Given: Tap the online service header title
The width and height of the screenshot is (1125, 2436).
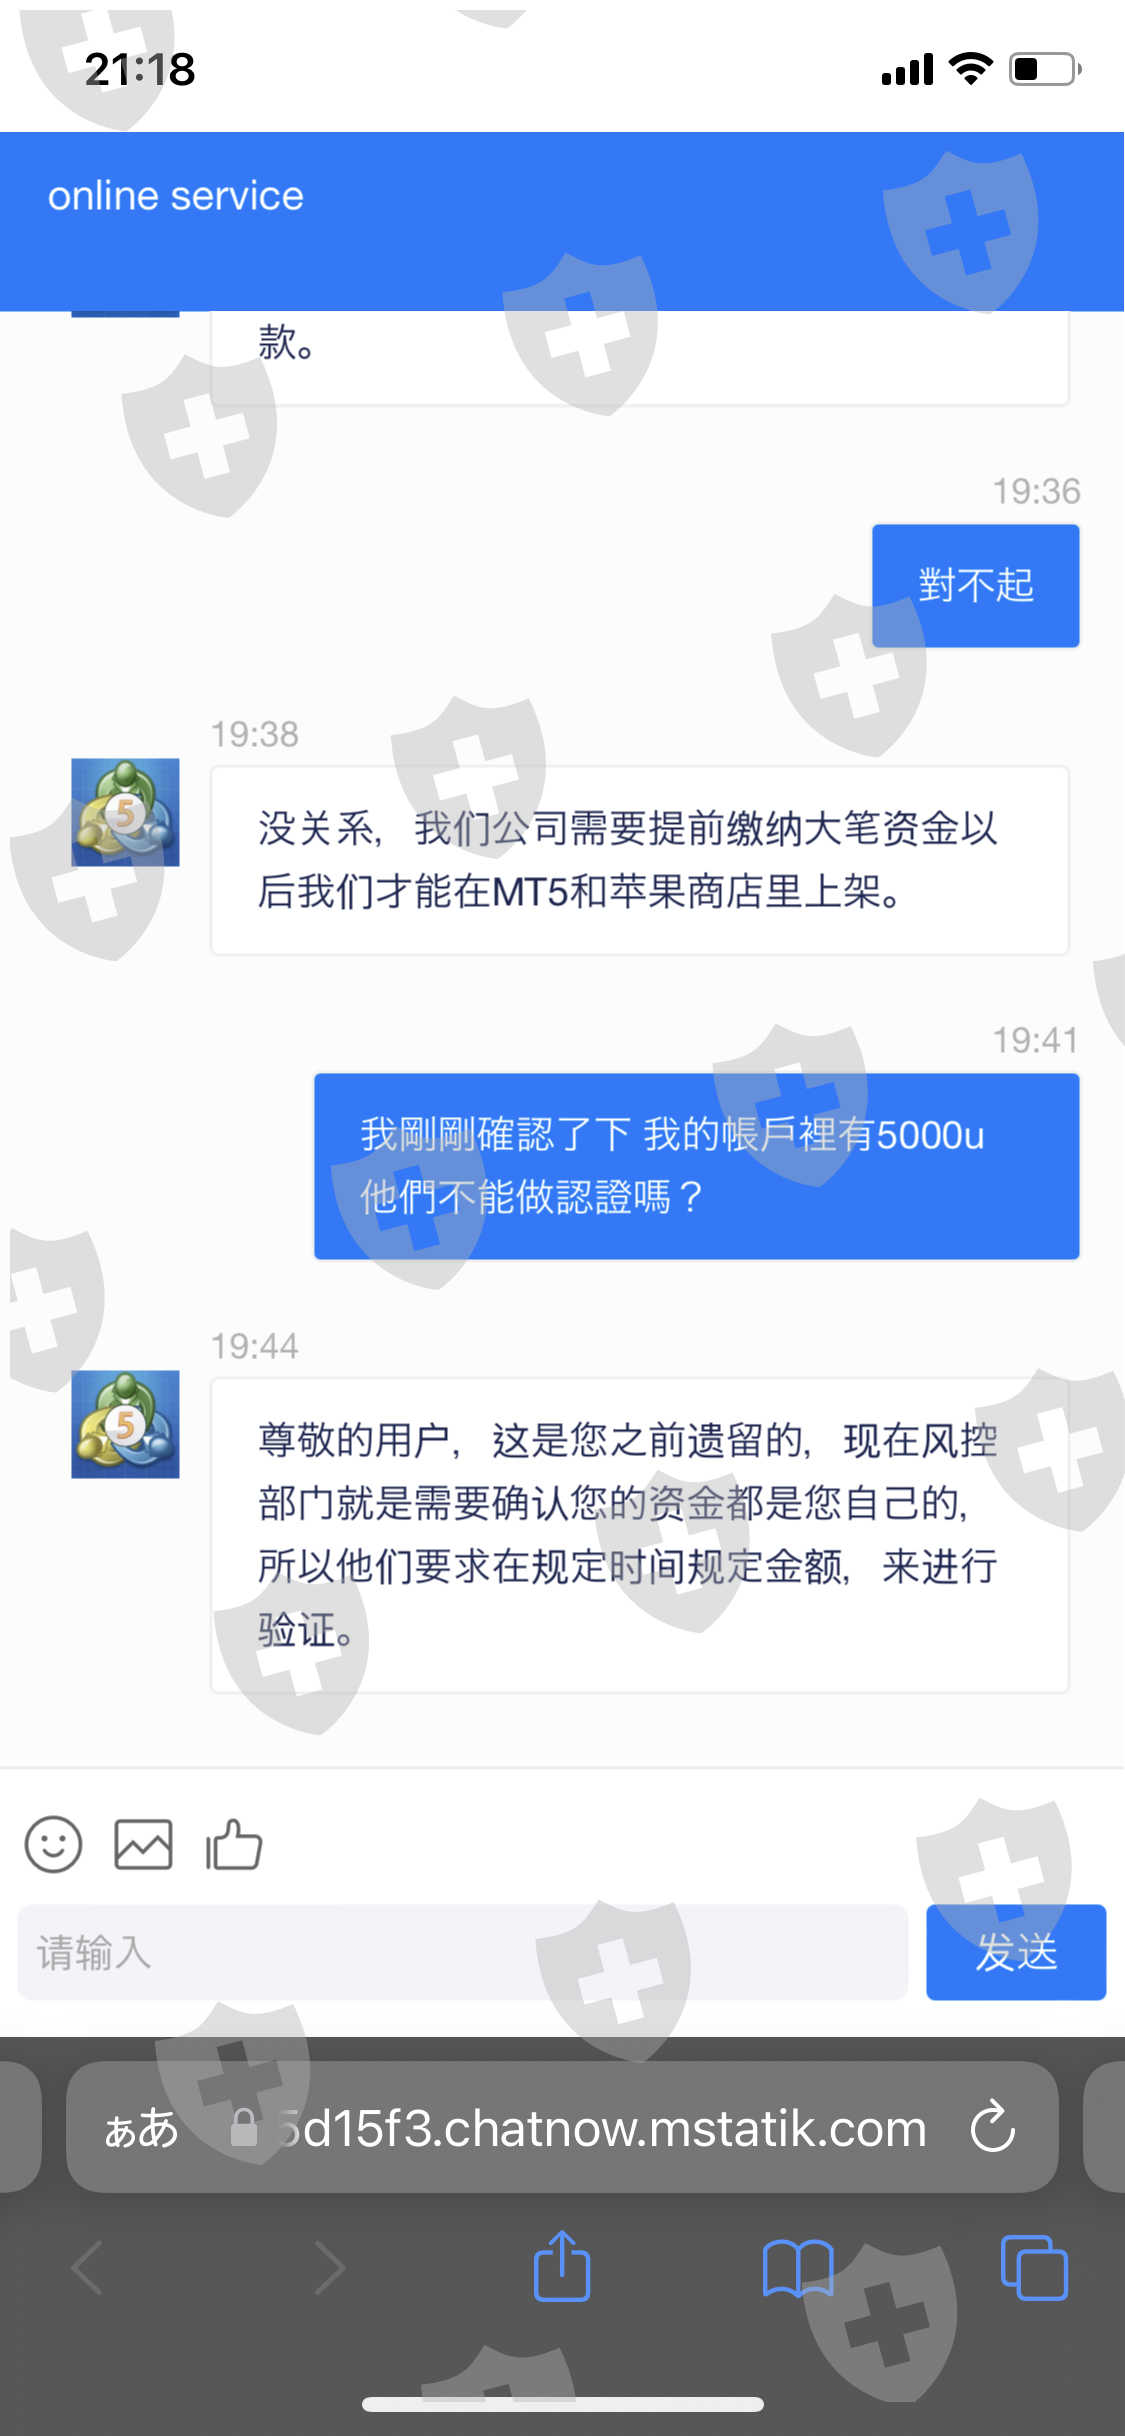Looking at the screenshot, I should pyautogui.click(x=176, y=196).
